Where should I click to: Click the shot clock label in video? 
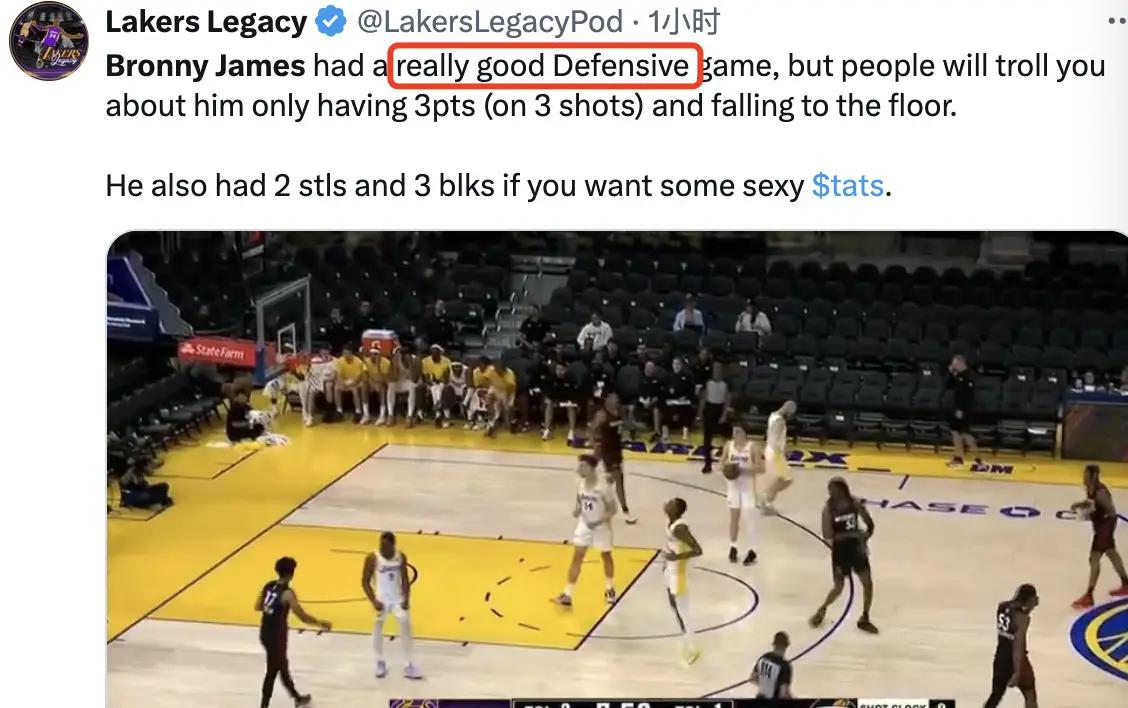click(887, 703)
